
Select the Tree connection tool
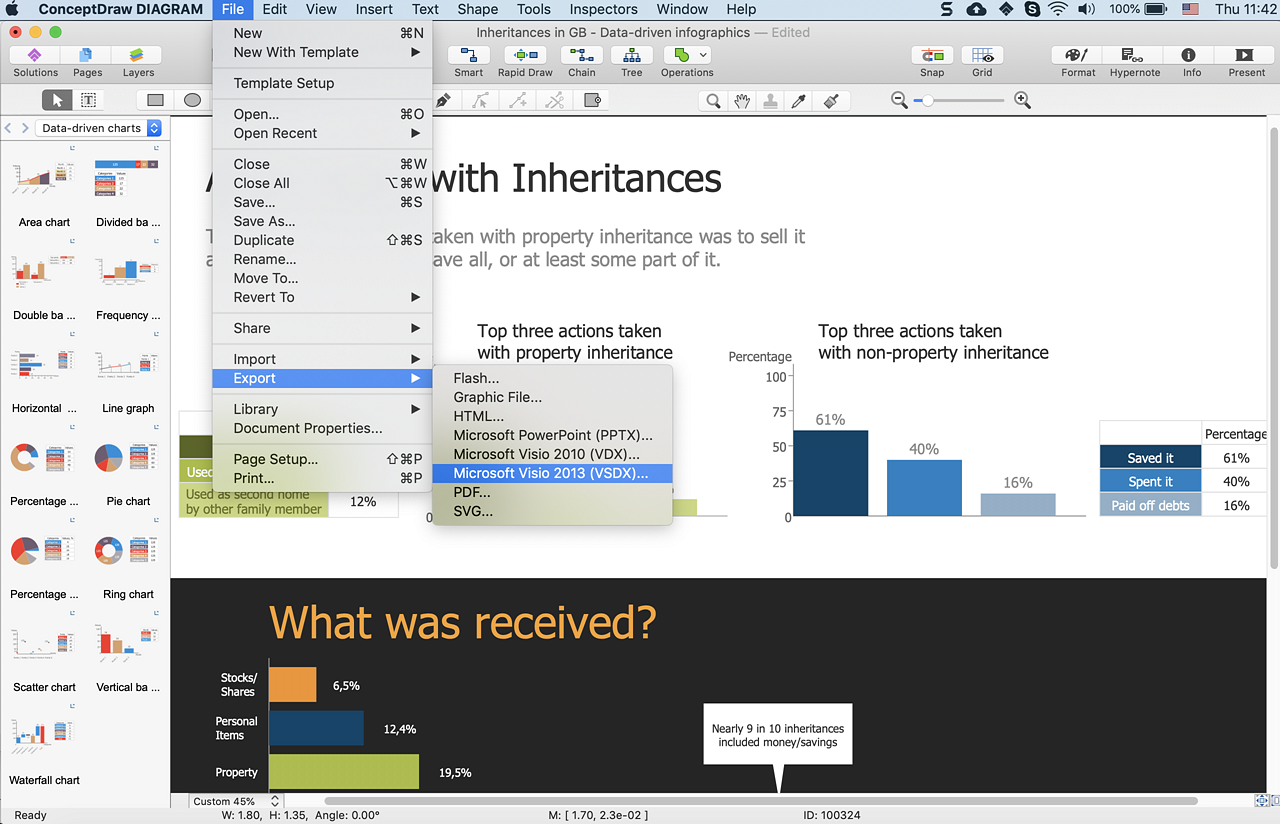632,62
